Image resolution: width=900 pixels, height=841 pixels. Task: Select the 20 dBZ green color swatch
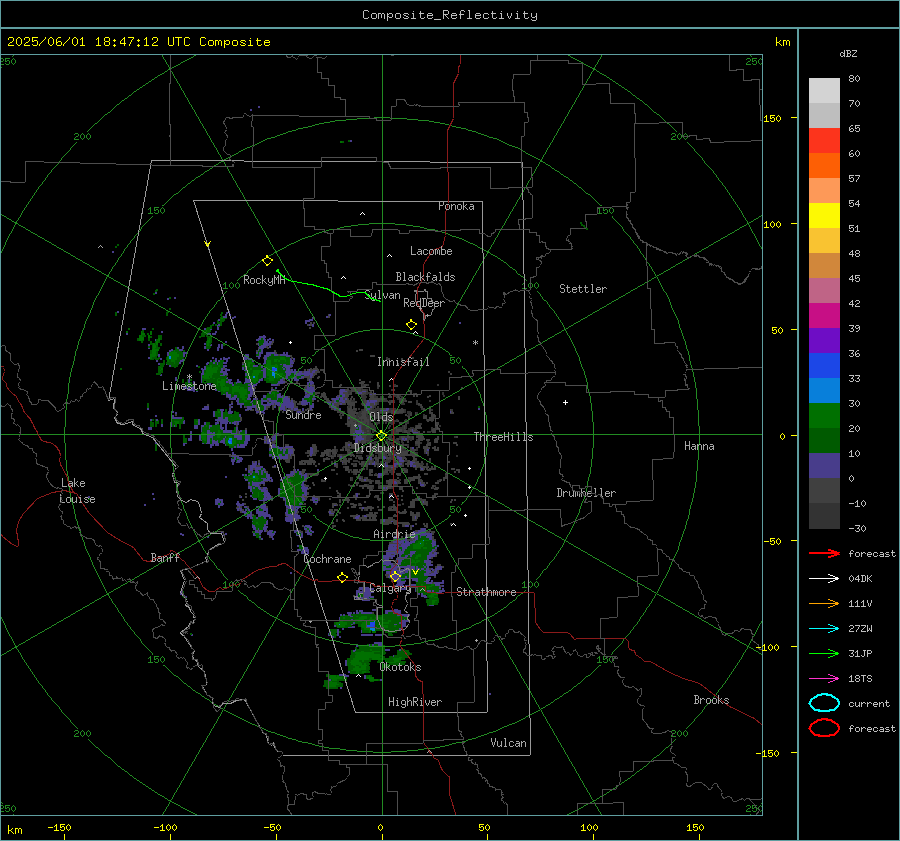coord(824,416)
